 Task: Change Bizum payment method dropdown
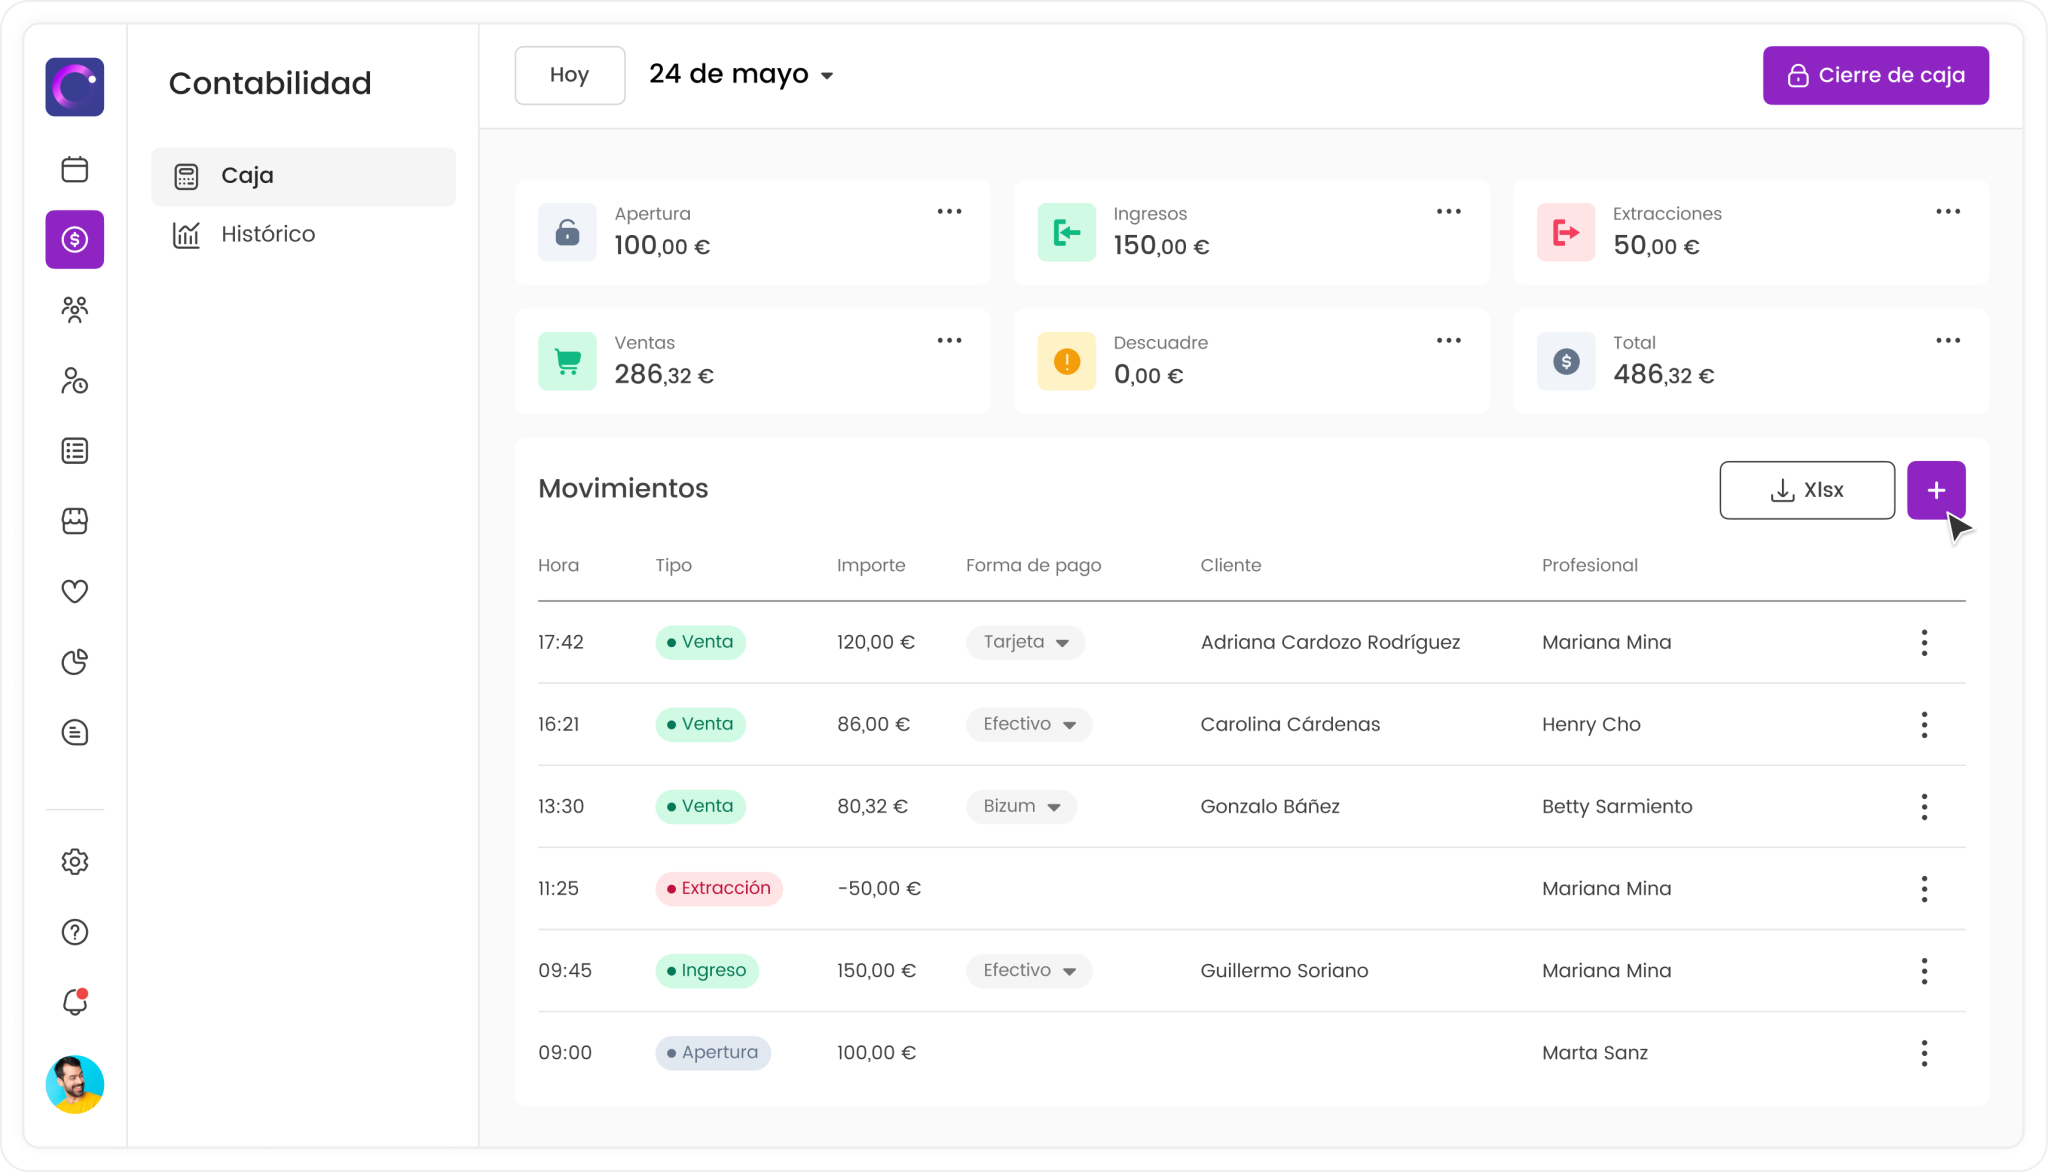click(x=1021, y=806)
